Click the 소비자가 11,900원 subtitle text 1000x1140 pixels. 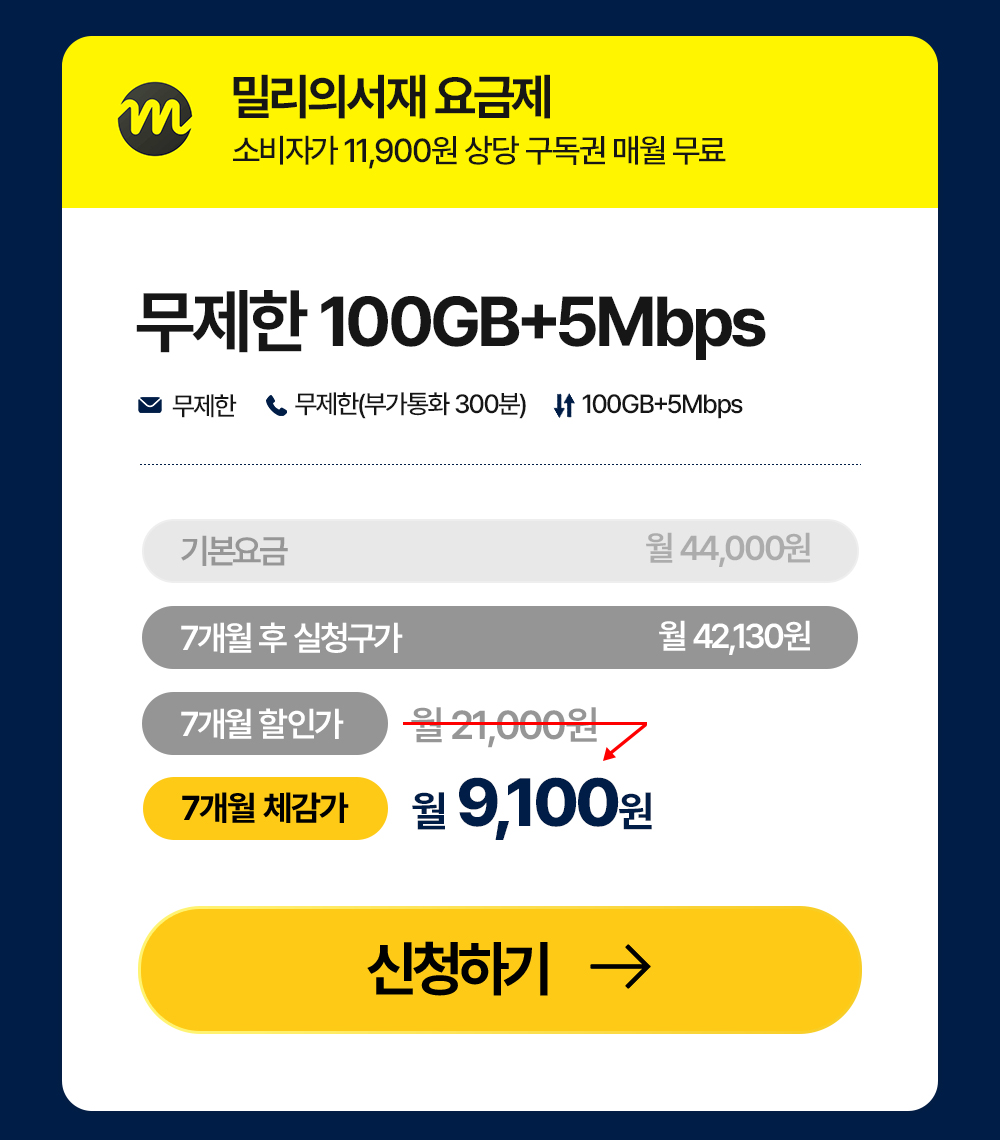(x=479, y=150)
